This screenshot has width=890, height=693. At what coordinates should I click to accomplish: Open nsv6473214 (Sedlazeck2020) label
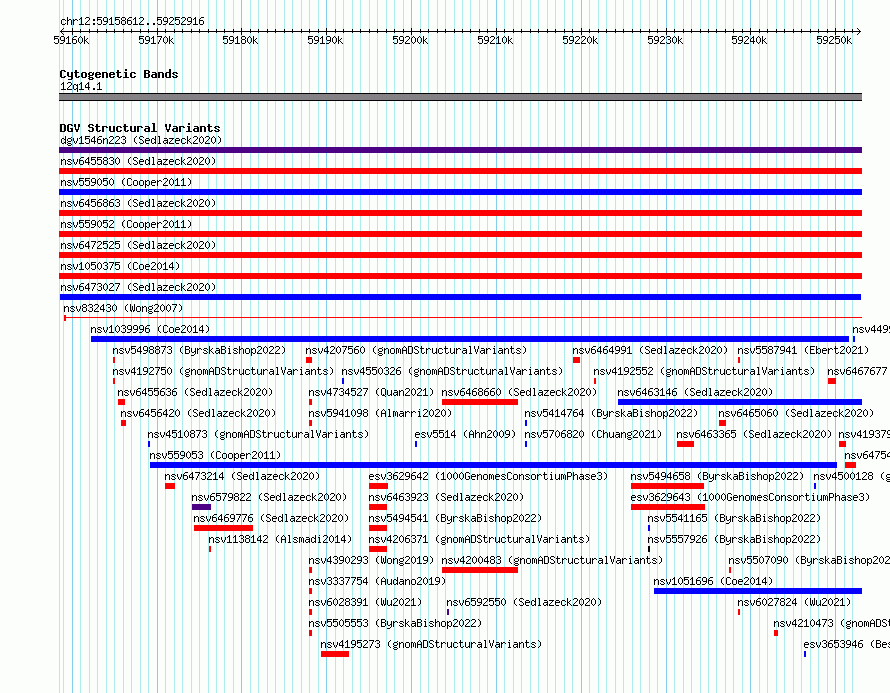coord(242,476)
